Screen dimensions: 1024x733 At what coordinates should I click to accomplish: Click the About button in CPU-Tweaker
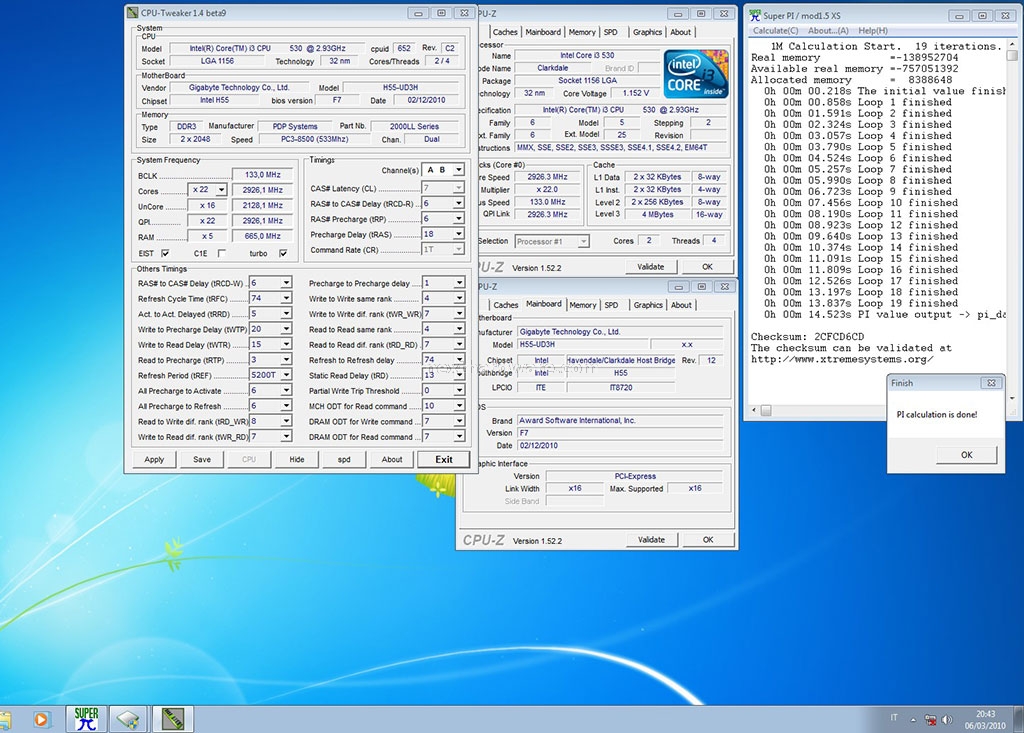point(392,459)
